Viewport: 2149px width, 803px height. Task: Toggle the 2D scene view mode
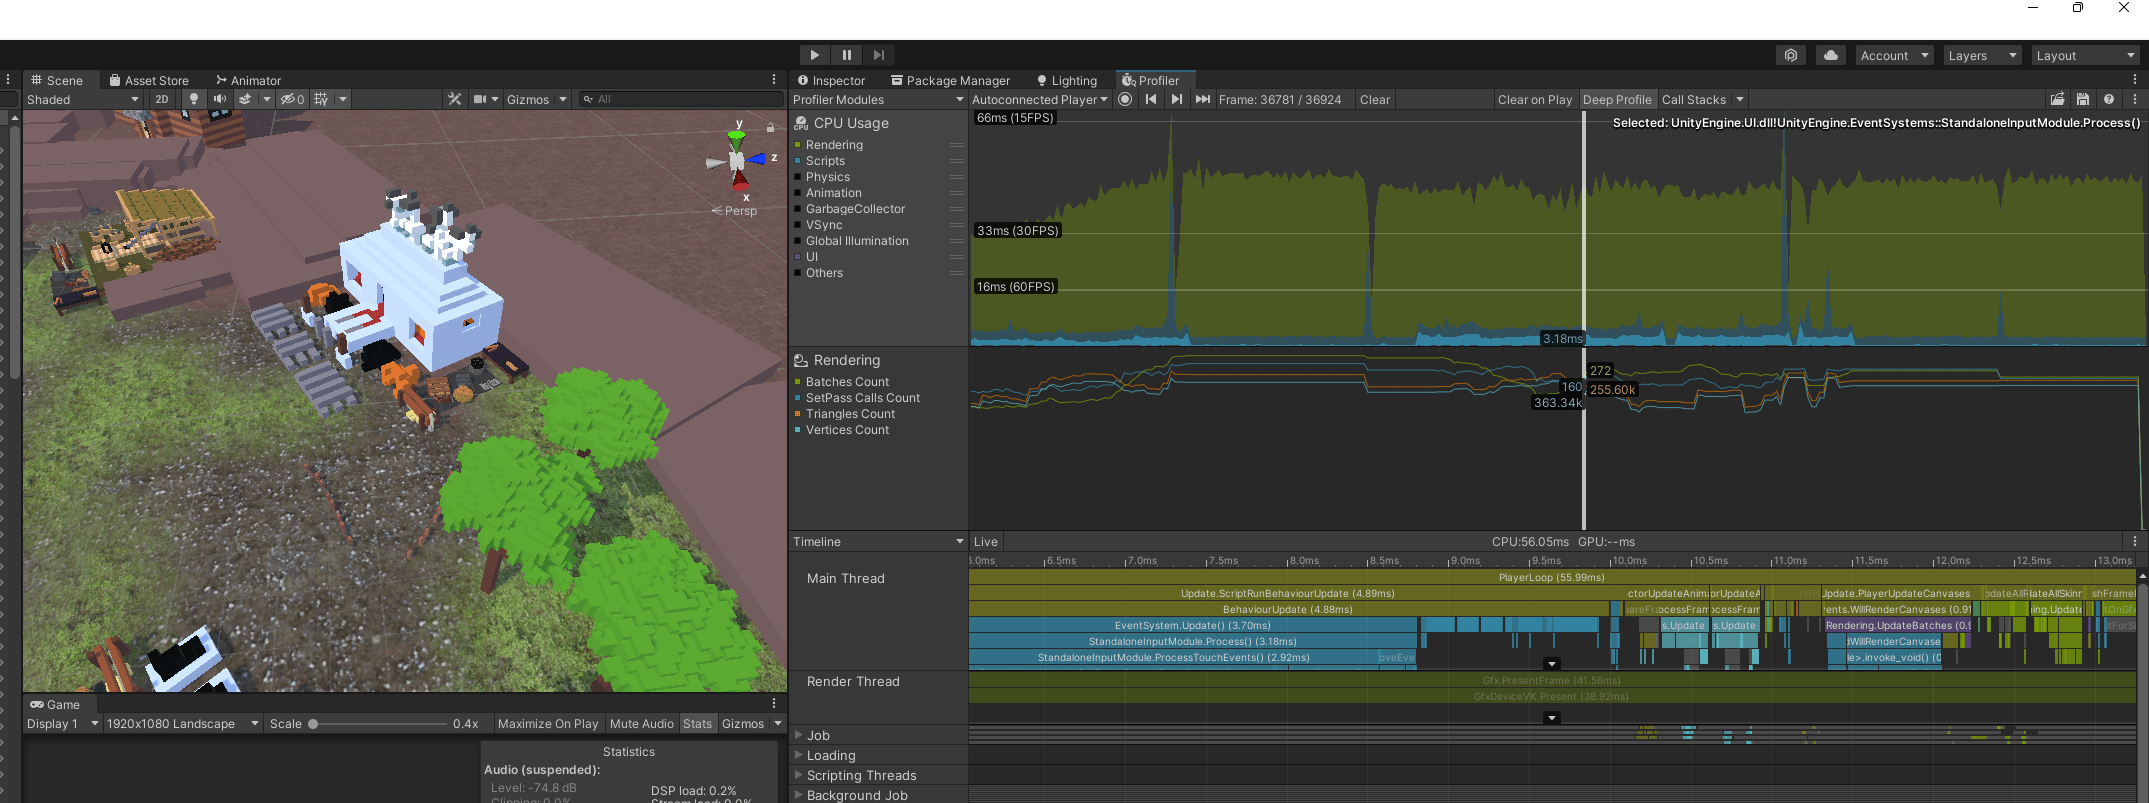(162, 99)
